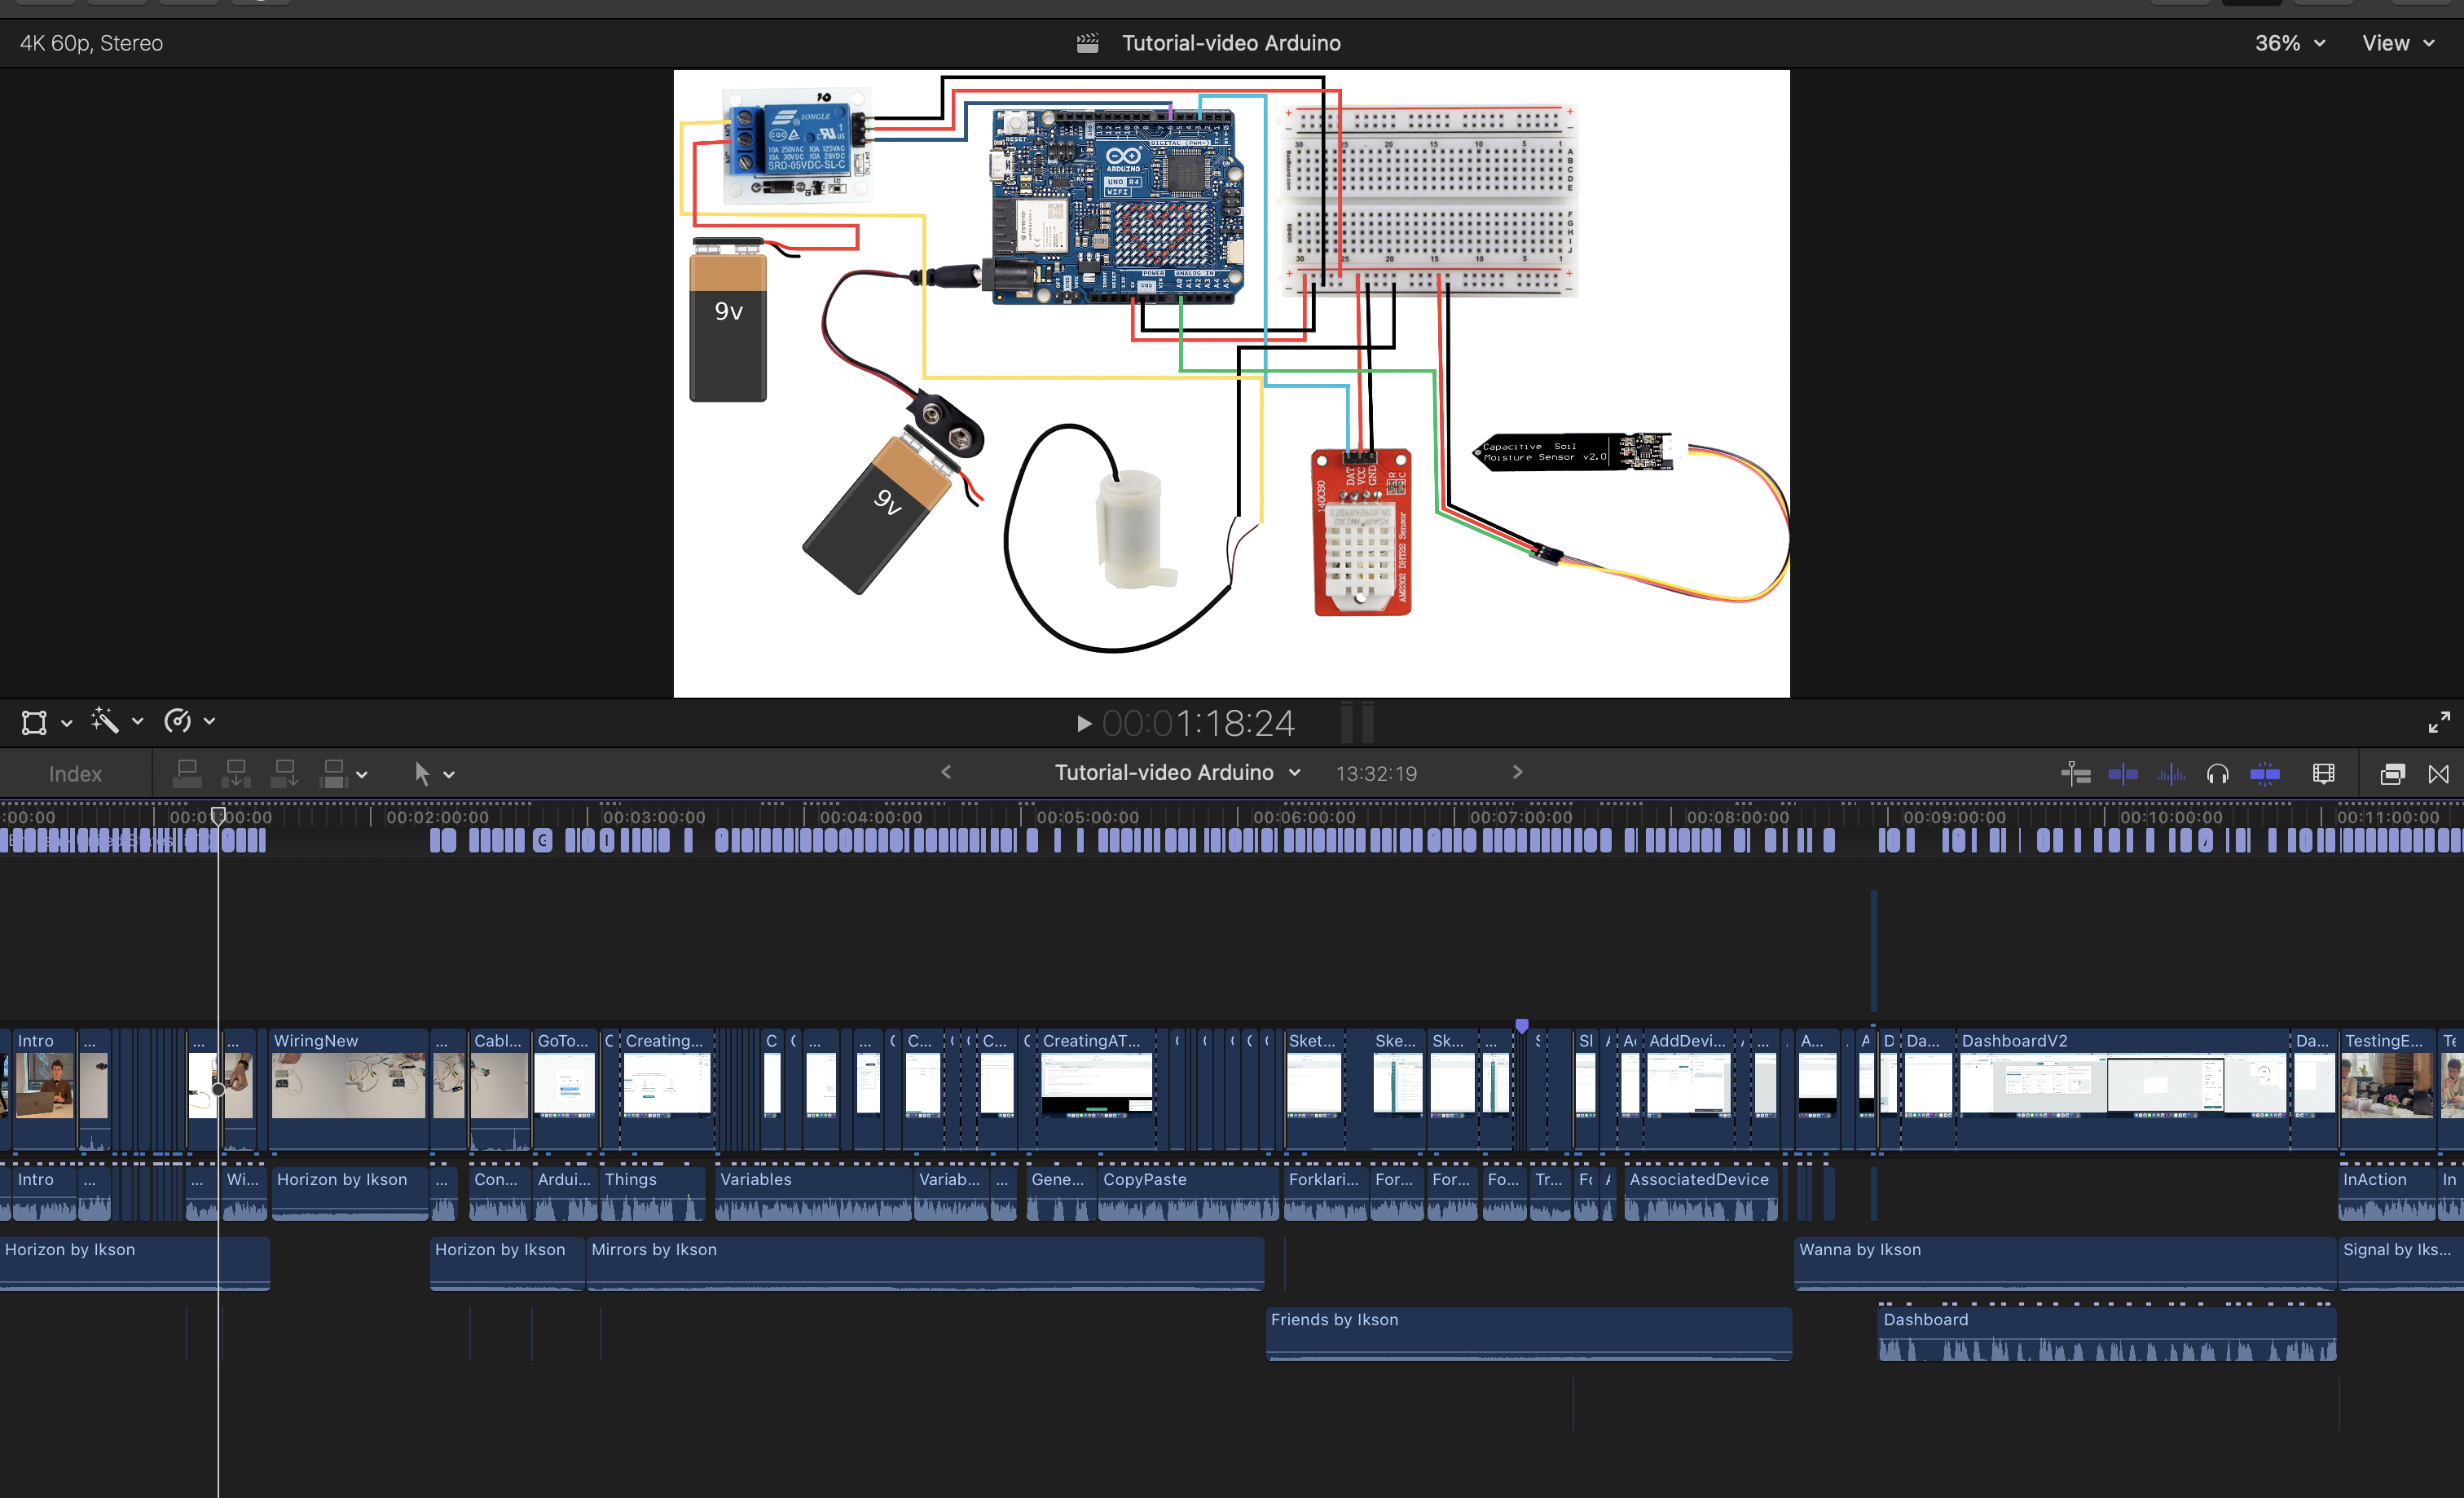Play the project from the viewer

1084,723
